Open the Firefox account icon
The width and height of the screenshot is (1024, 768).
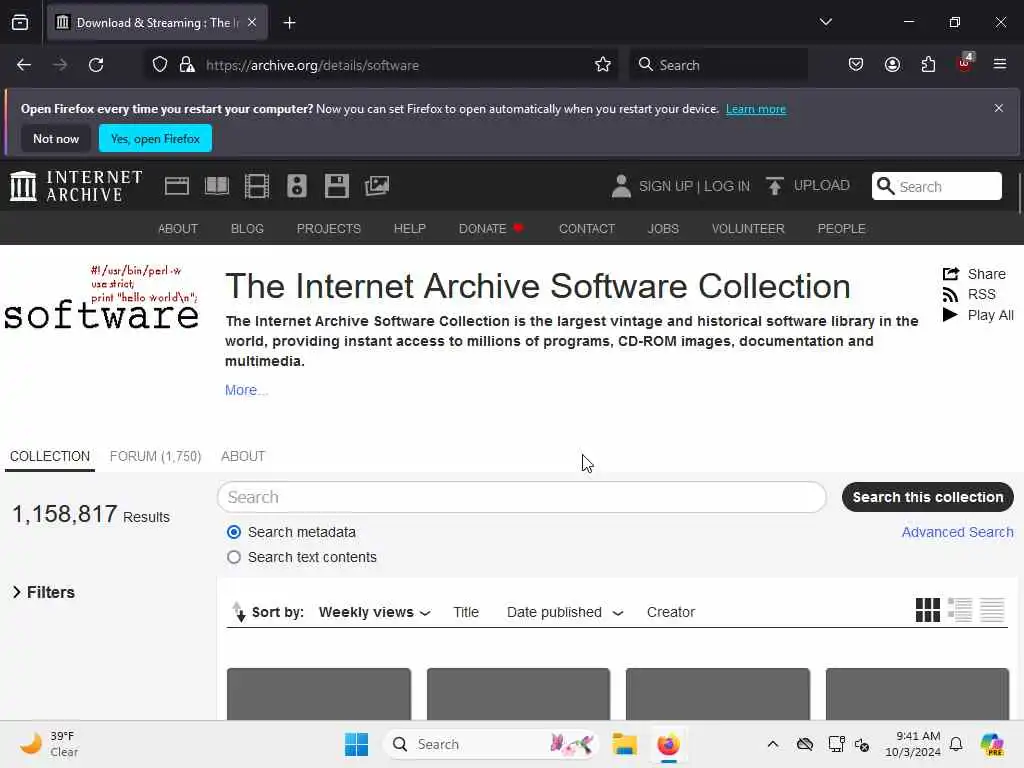click(892, 65)
